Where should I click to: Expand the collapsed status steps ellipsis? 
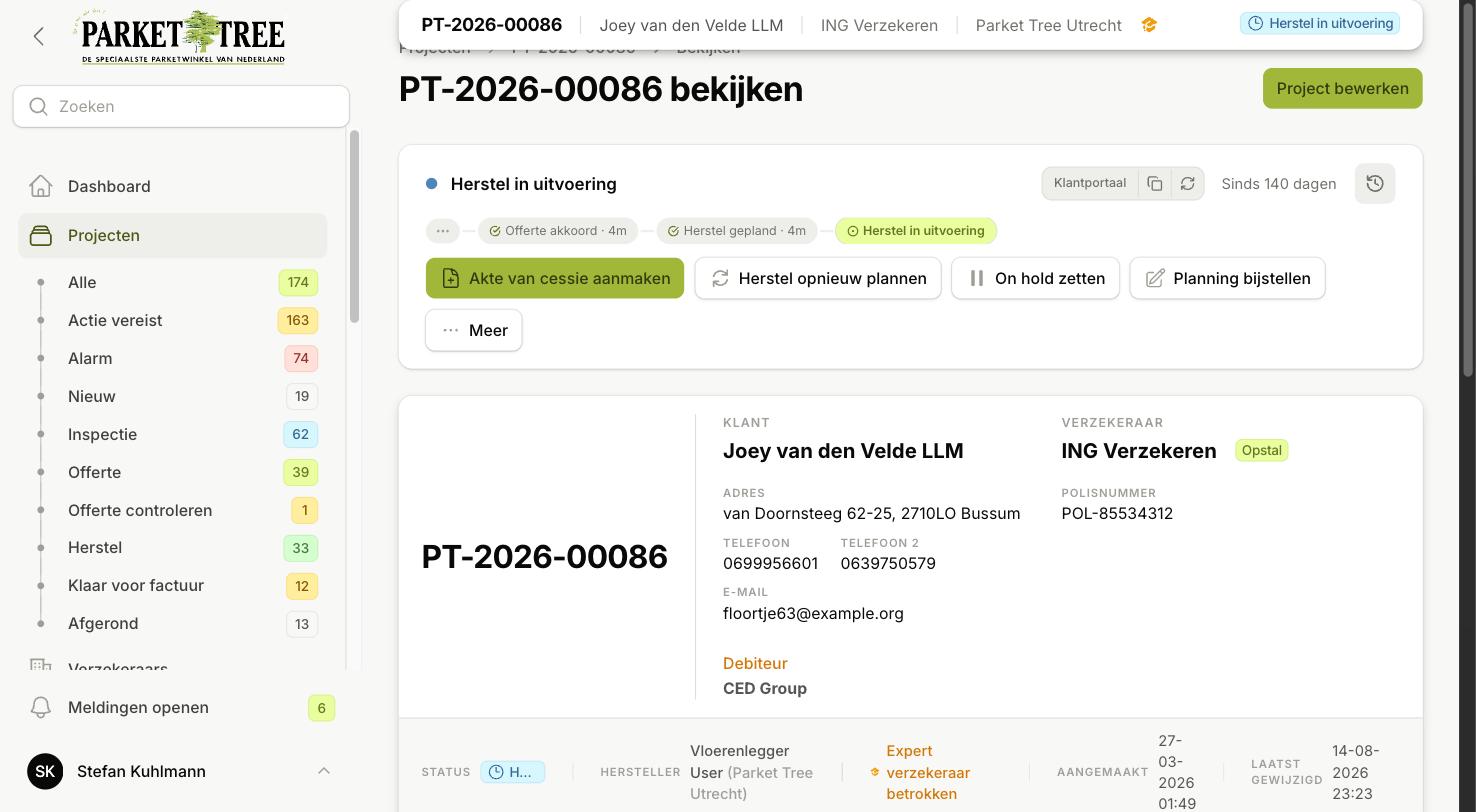click(442, 231)
